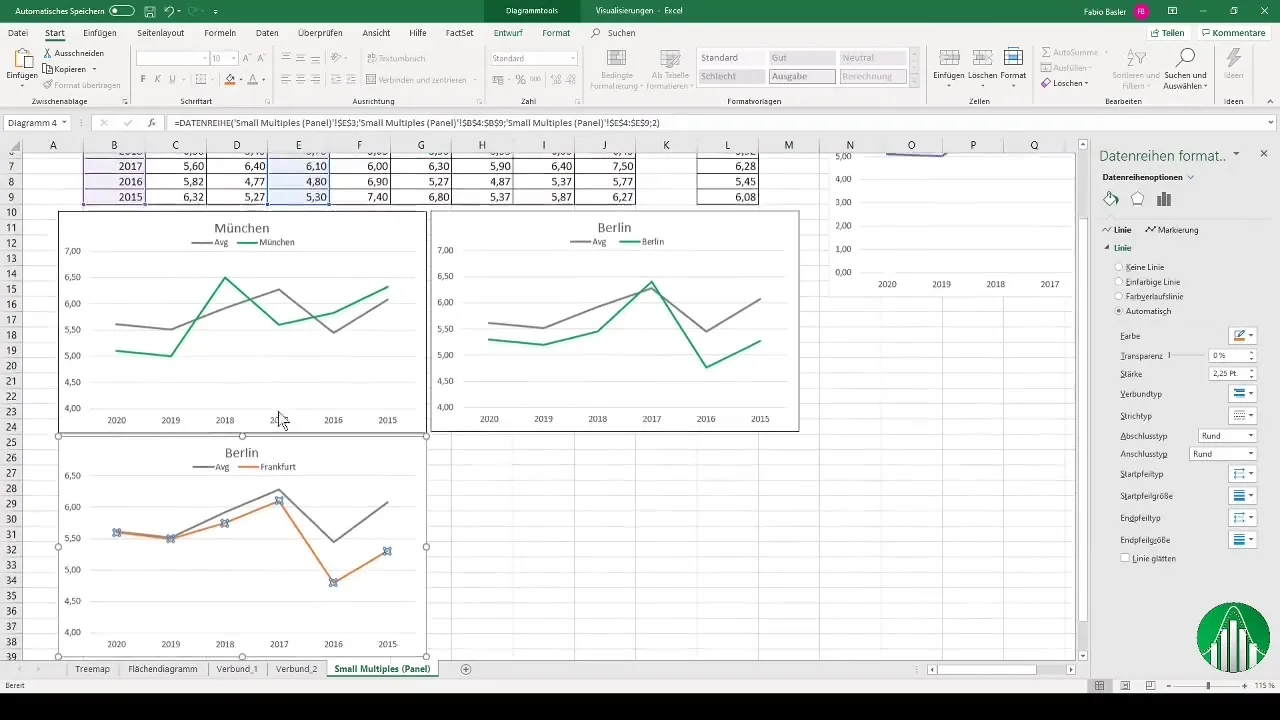Image resolution: width=1280 pixels, height=720 pixels.
Task: Open Effects pentagon icon in format pane
Action: pos(1137,199)
